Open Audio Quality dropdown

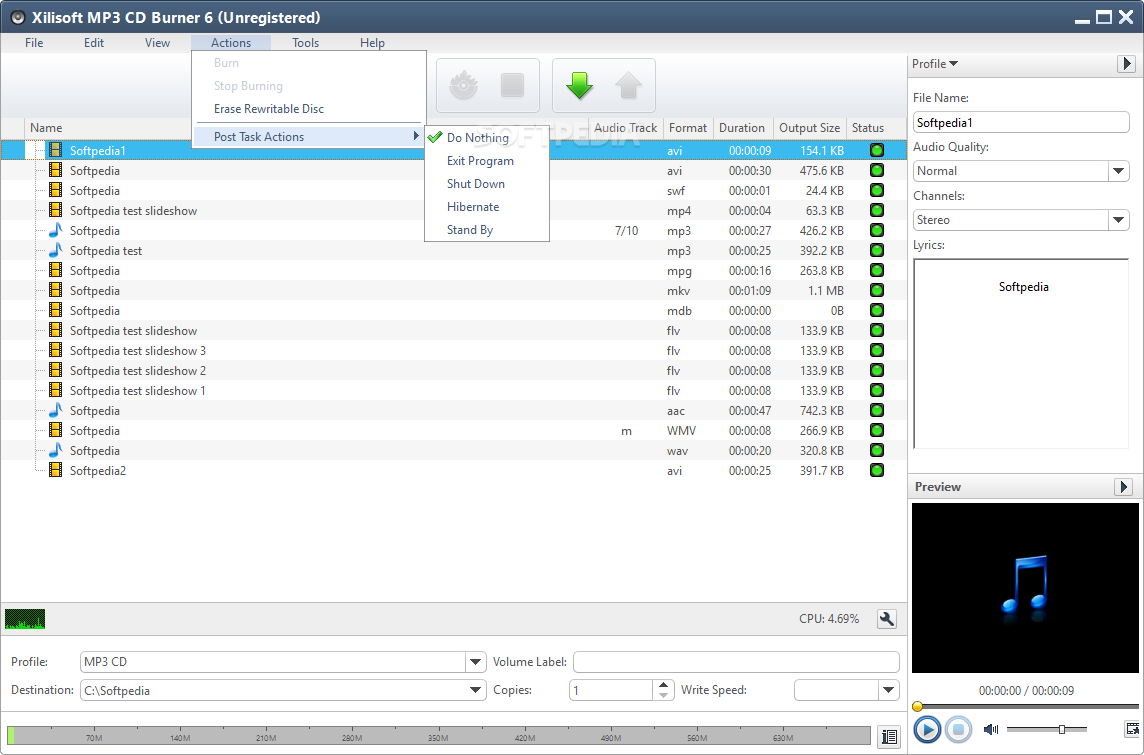(1118, 171)
